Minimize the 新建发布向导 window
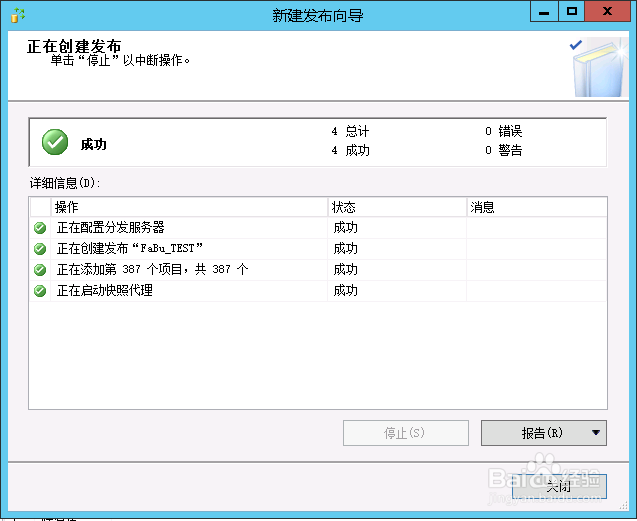This screenshot has width=637, height=521. click(544, 12)
